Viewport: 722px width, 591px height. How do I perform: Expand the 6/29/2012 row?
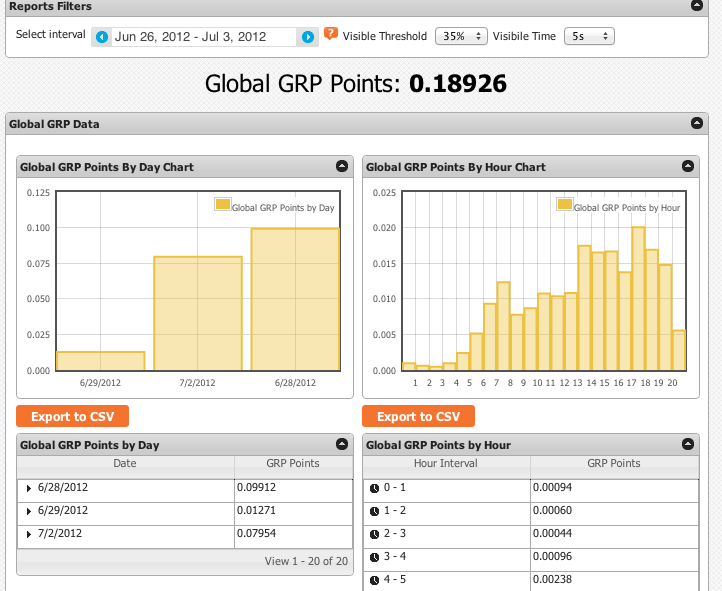pyautogui.click(x=29, y=512)
